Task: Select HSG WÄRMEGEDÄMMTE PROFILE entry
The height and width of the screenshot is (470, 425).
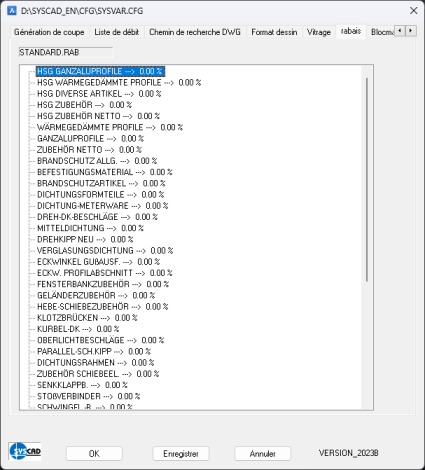Action: [119, 82]
